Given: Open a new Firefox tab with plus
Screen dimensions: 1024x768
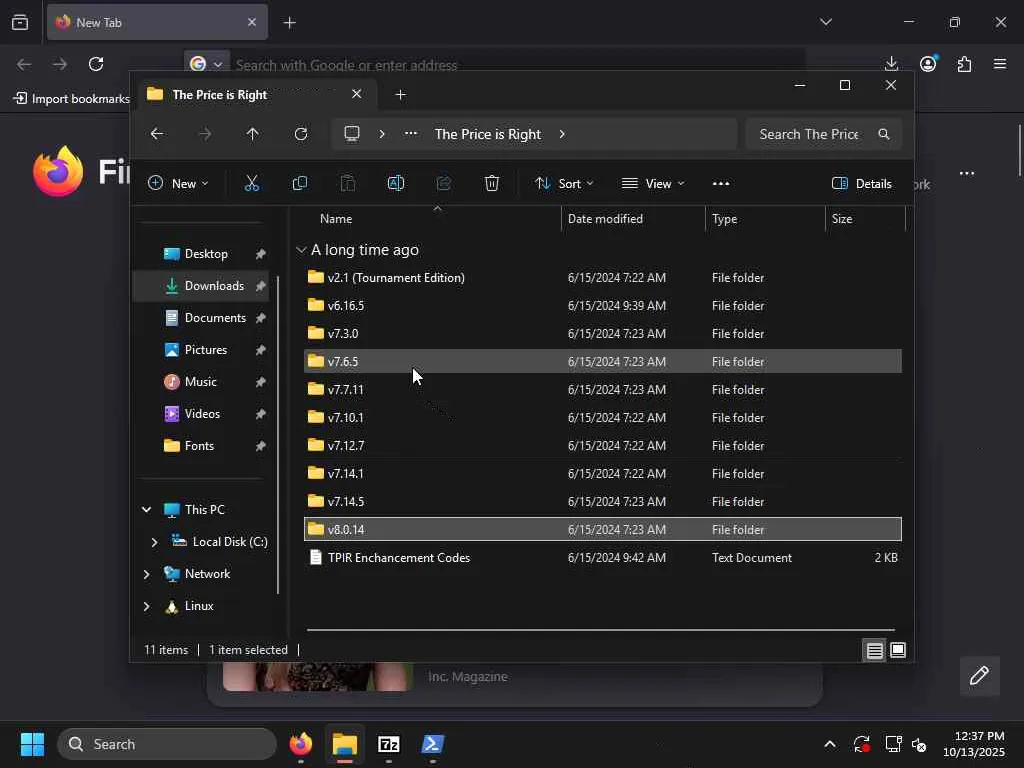Looking at the screenshot, I should point(289,22).
